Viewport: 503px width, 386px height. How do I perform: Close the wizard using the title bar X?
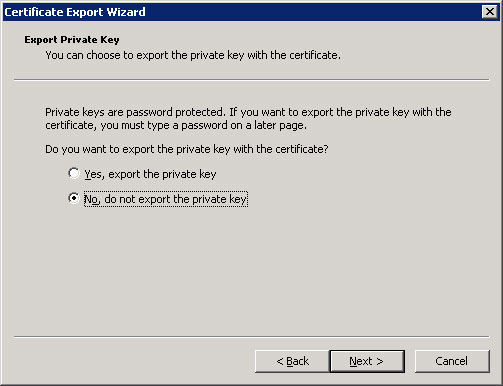(490, 12)
